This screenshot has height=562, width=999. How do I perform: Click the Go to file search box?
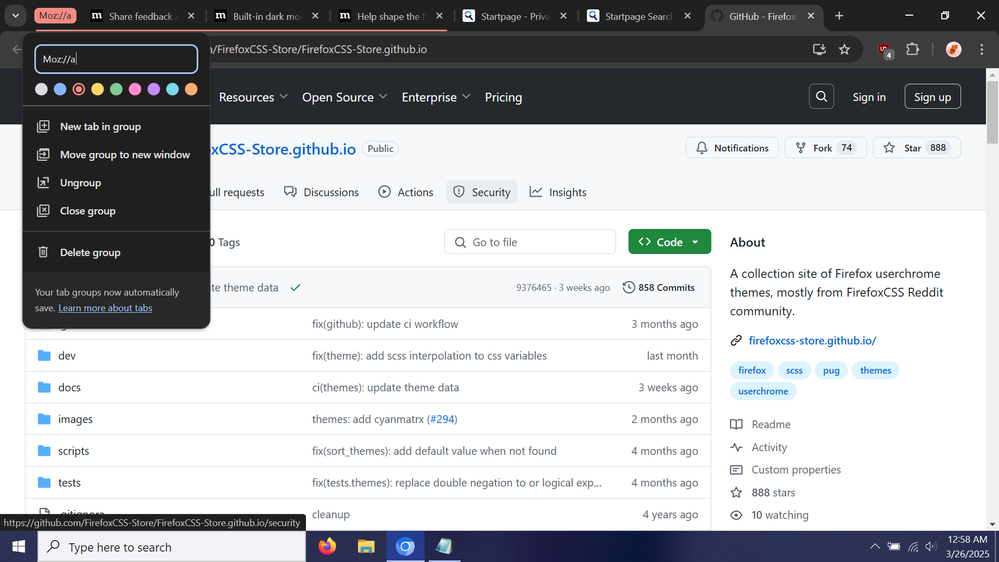tap(530, 242)
